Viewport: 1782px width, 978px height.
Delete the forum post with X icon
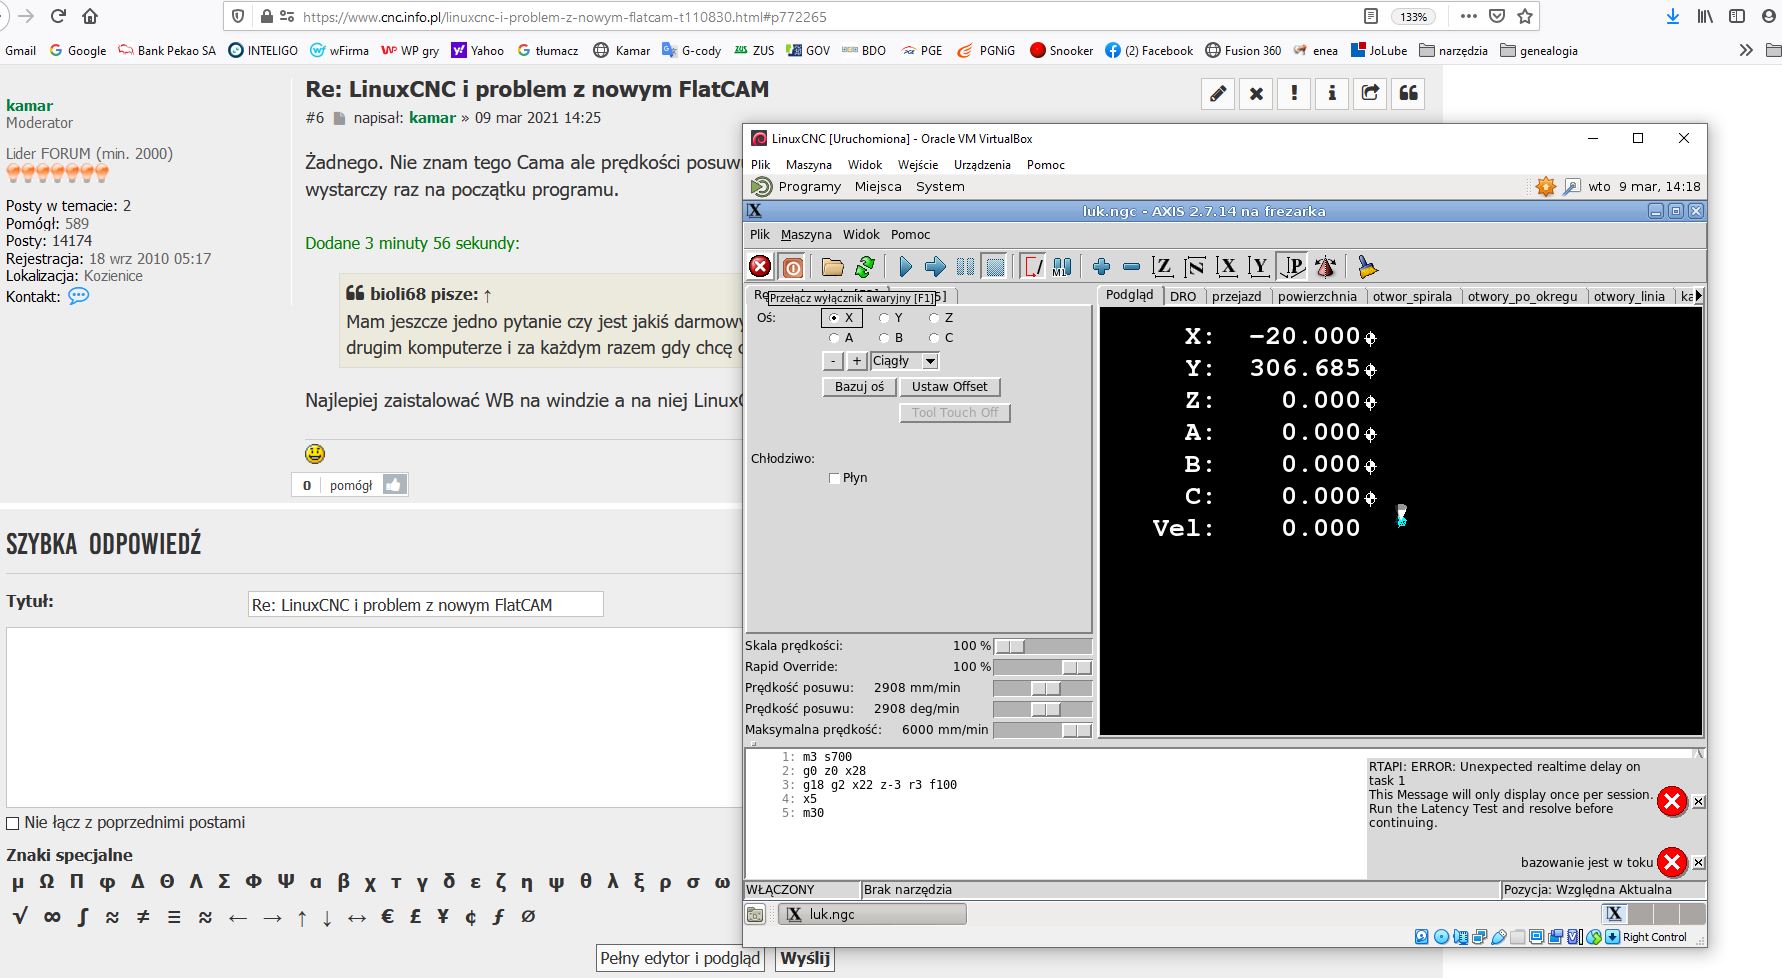coord(1256,94)
